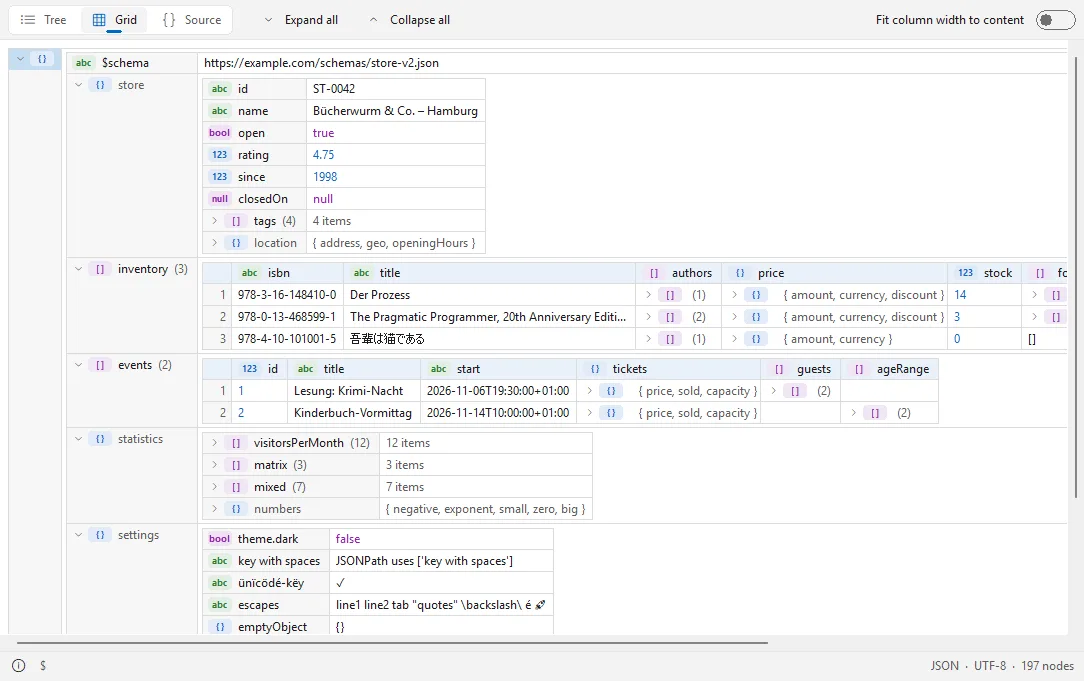The image size is (1084, 681).
Task: Expand the numbers object
Action: [214, 510]
